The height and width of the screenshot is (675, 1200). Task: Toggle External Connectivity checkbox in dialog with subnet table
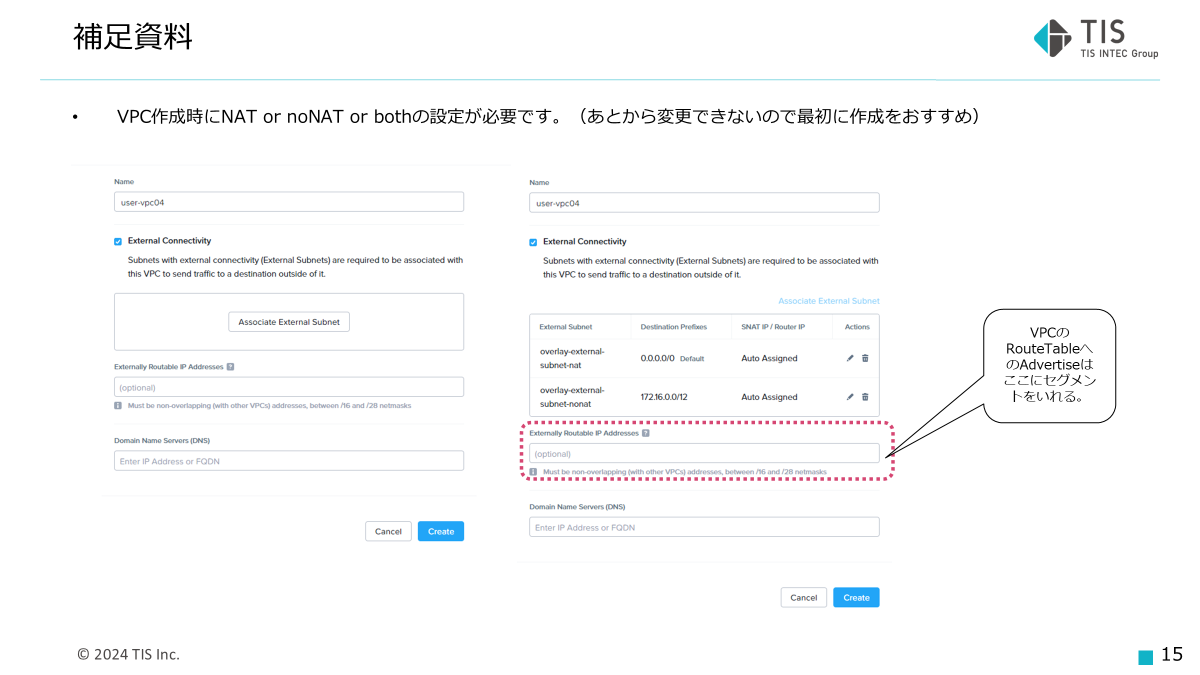tap(533, 242)
